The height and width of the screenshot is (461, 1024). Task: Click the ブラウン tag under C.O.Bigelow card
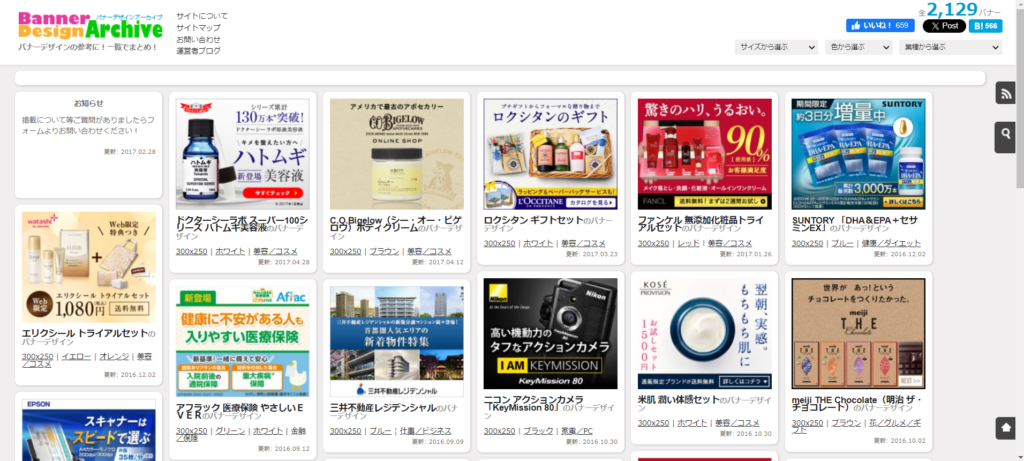(x=384, y=251)
